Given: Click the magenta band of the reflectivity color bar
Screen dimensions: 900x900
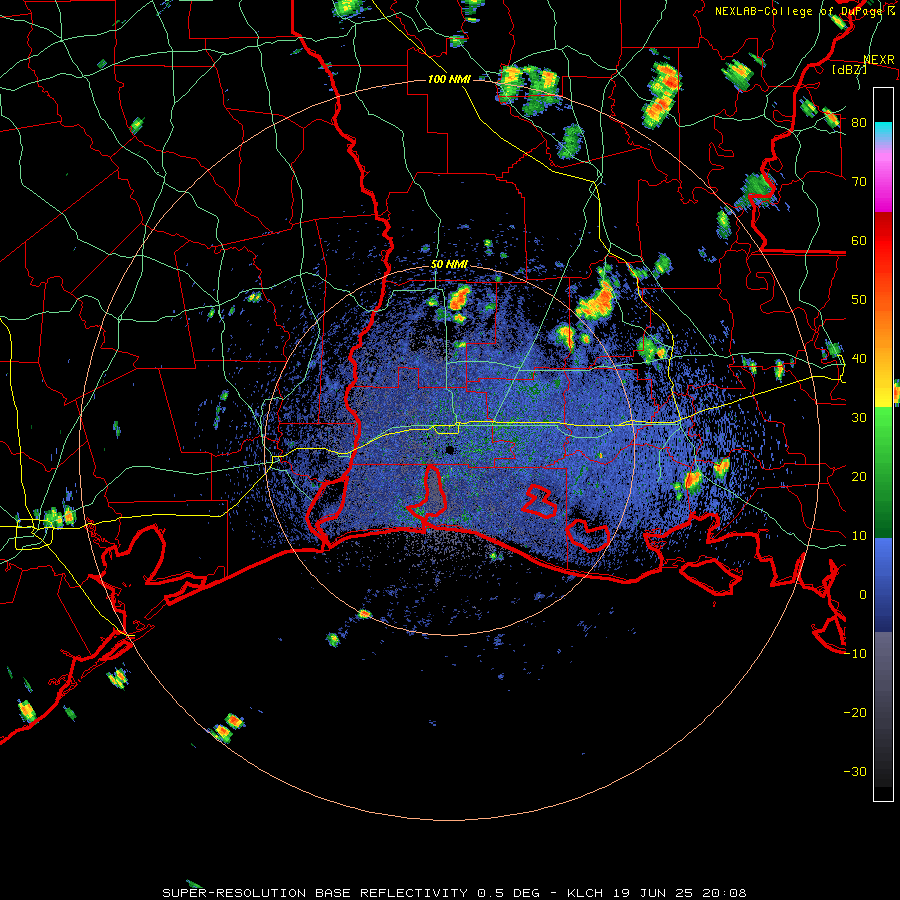Looking at the screenshot, I should pos(883,184).
